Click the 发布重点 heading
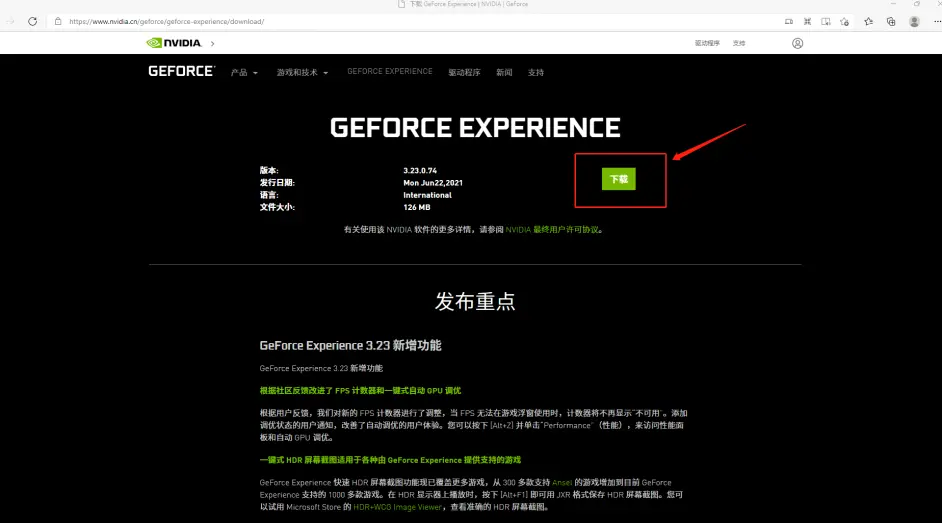 pos(475,301)
